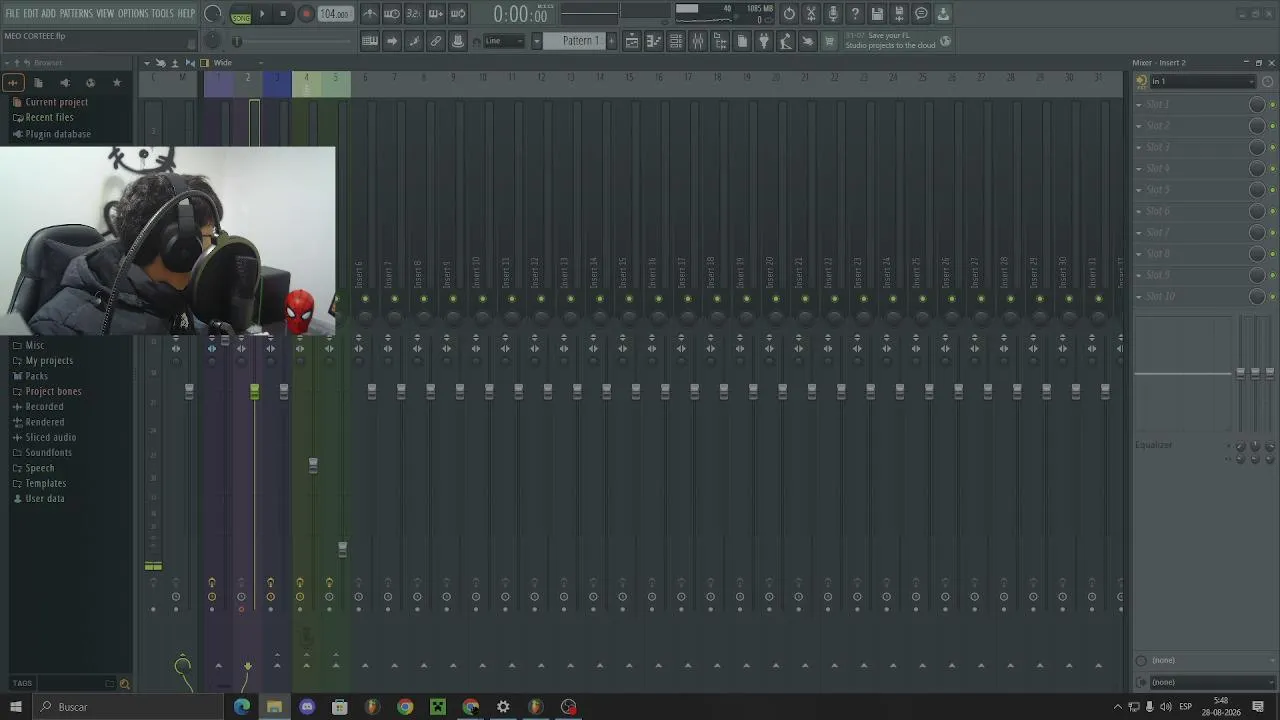Open the Channel rack view icon
The width and height of the screenshot is (1280, 720).
click(676, 41)
